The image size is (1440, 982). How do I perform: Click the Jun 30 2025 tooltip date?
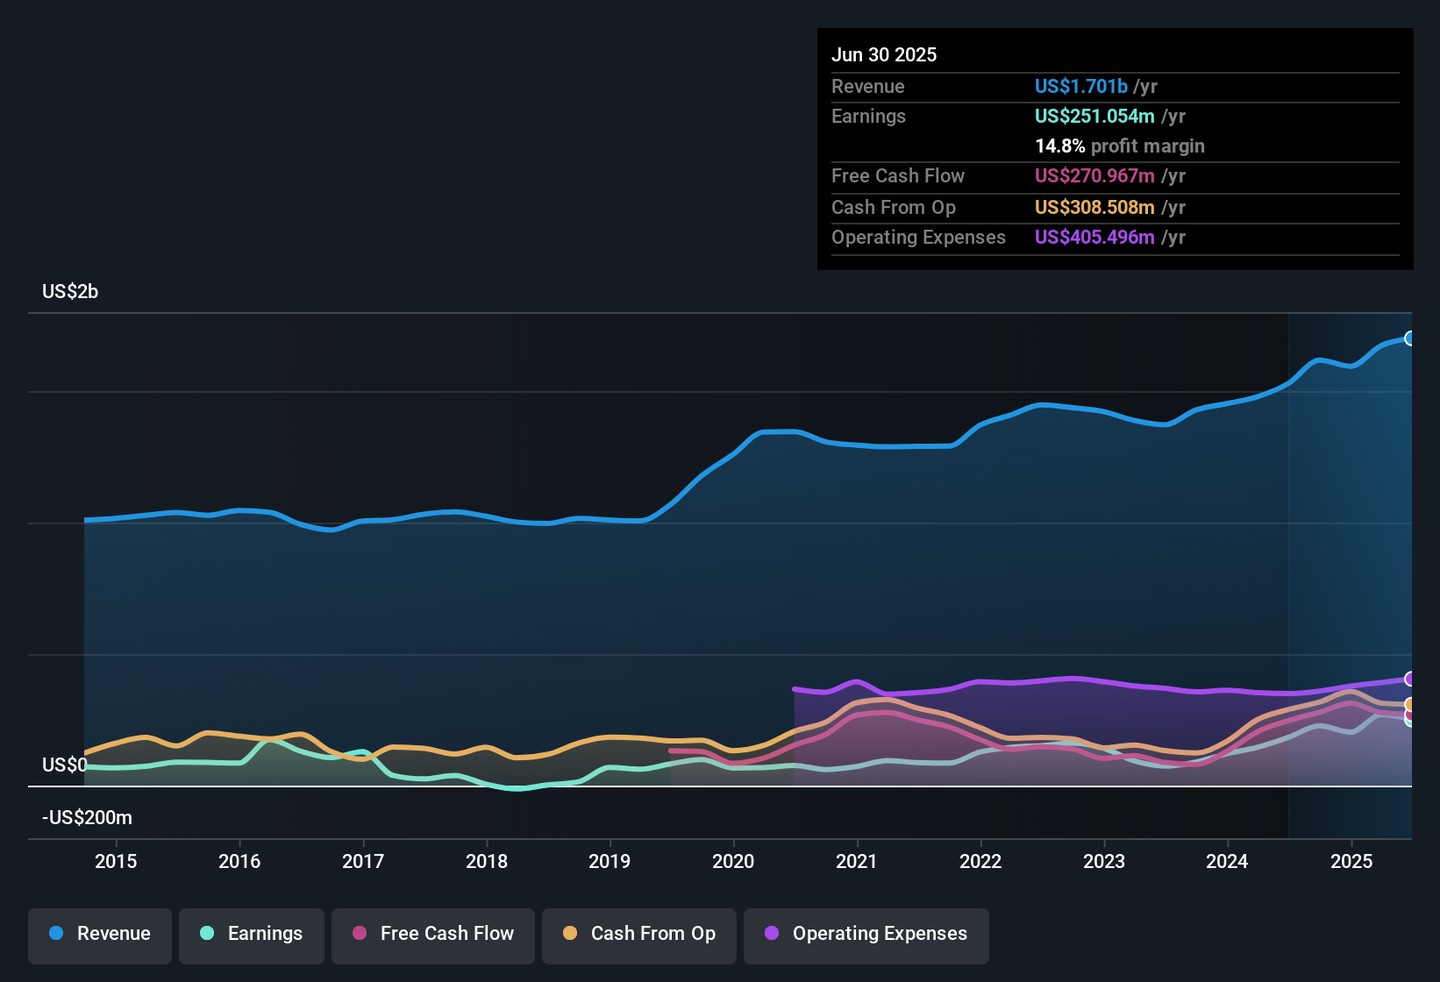pos(884,55)
